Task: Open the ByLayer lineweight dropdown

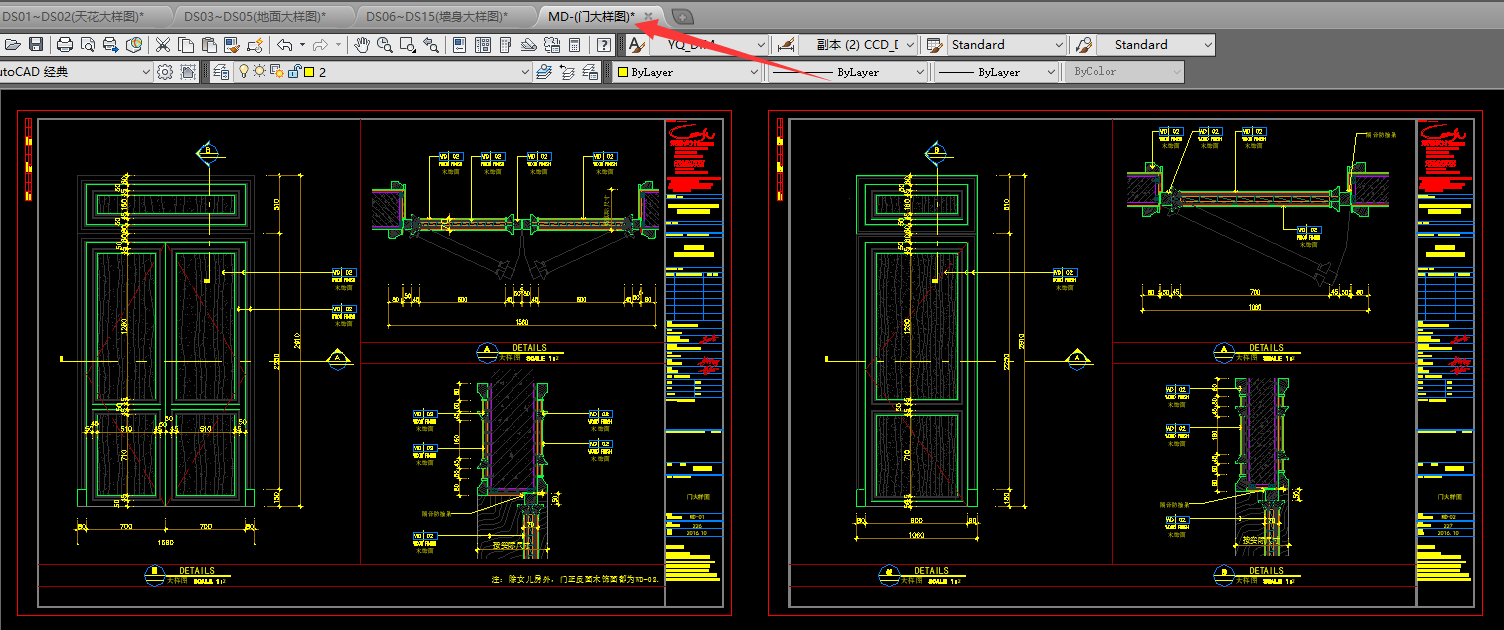Action: click(997, 72)
